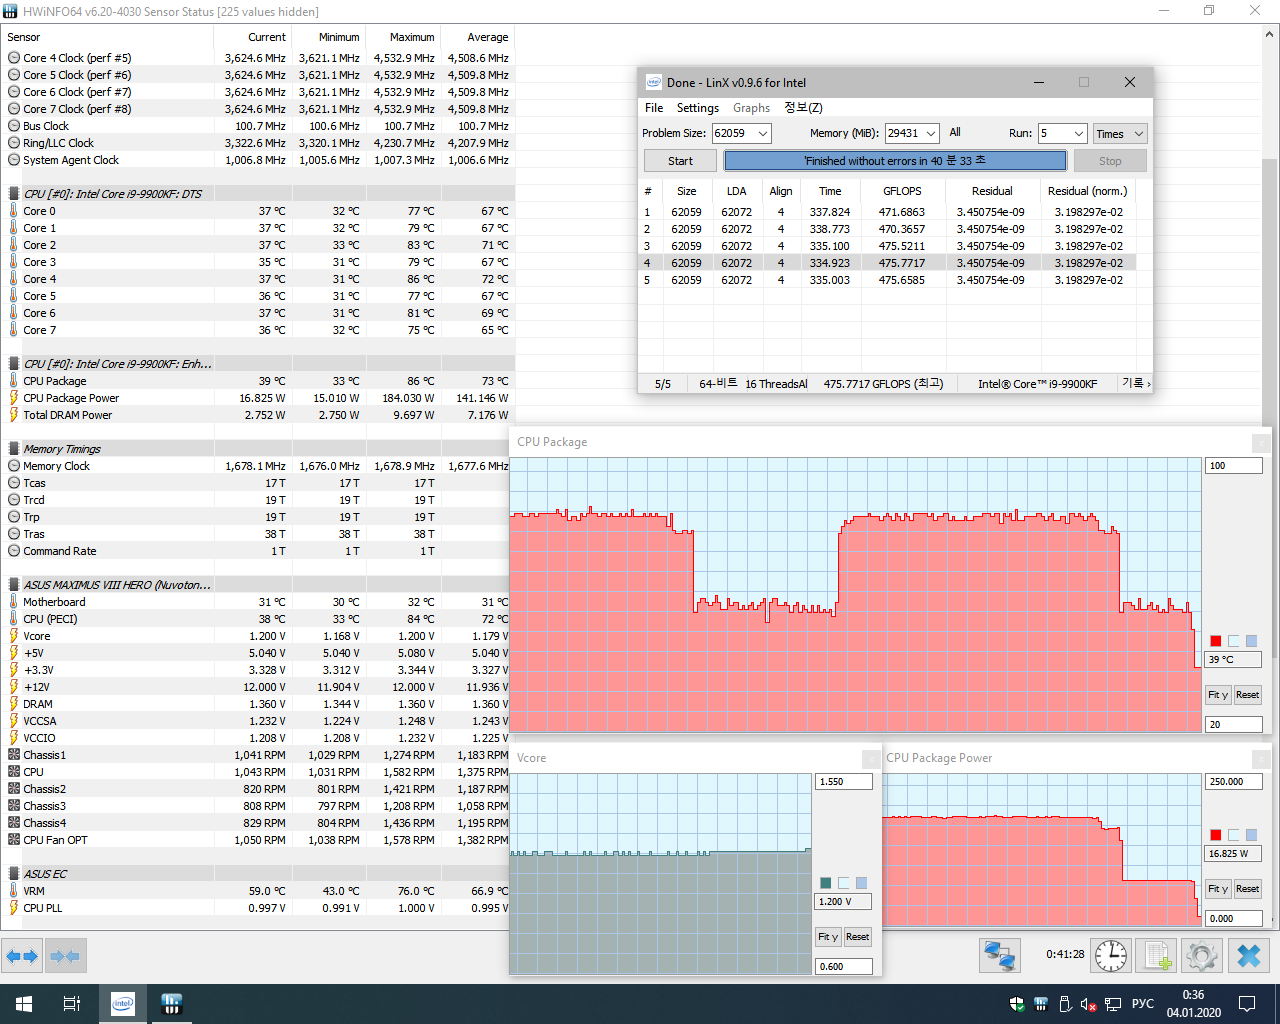This screenshot has width=1280, height=1024.
Task: Click Fit y on the CPU Package graph
Action: (x=1218, y=695)
